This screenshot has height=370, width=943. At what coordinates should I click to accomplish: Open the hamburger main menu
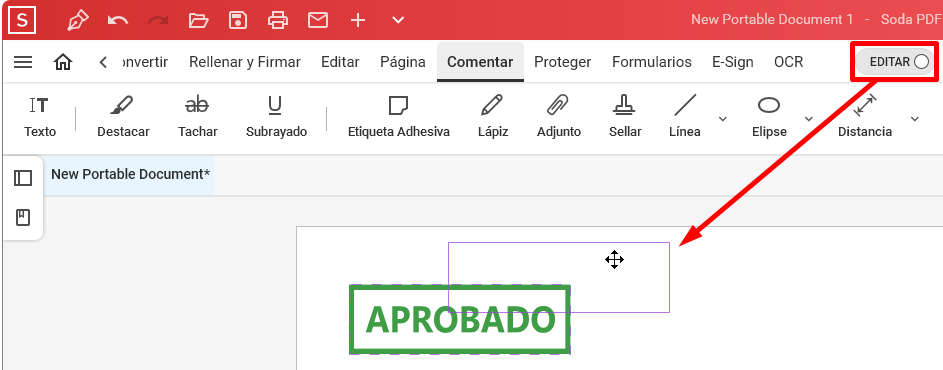pyautogui.click(x=23, y=62)
